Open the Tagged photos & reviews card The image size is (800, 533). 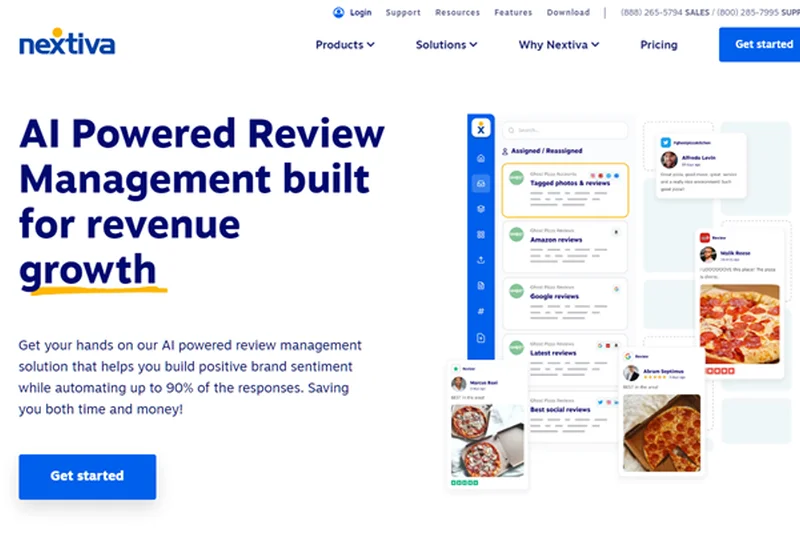click(565, 190)
